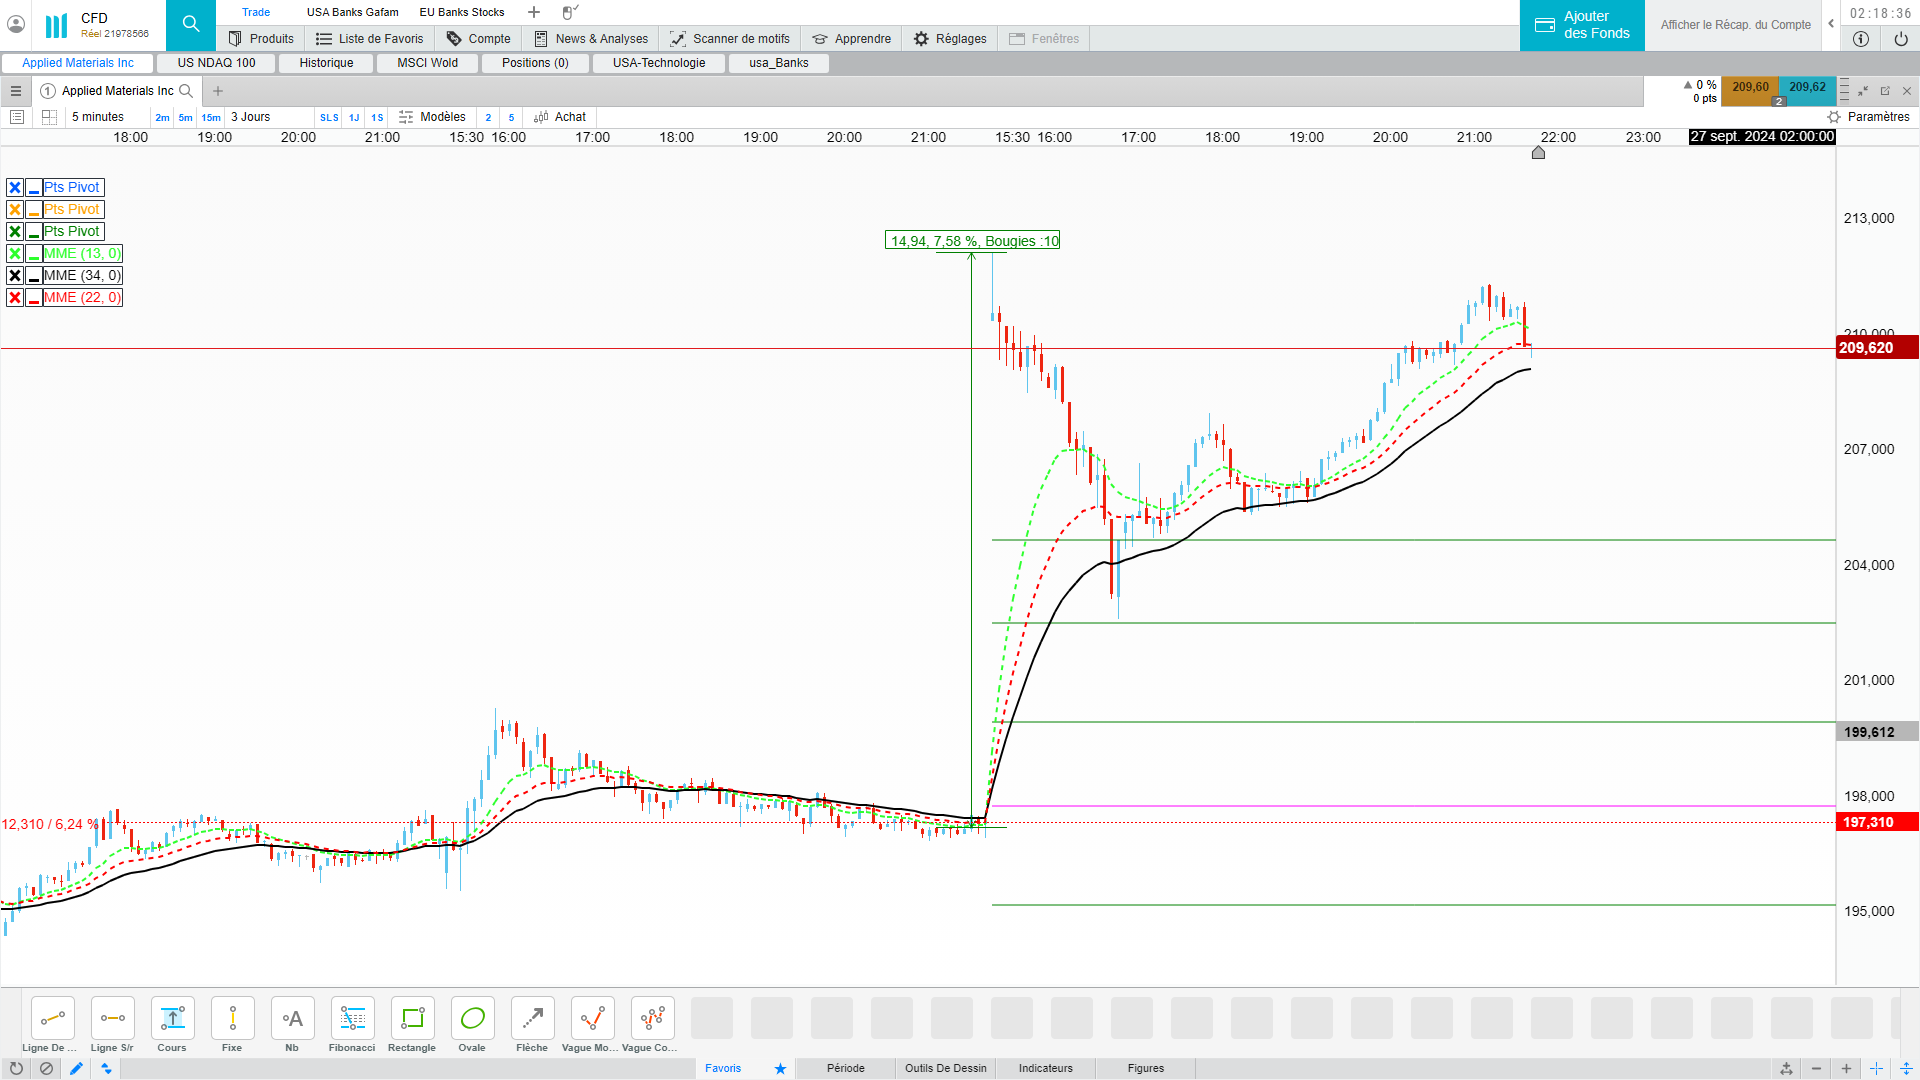Viewport: 1920px width, 1080px height.
Task: Open the 5 minutes timeframe dropdown
Action: point(98,117)
